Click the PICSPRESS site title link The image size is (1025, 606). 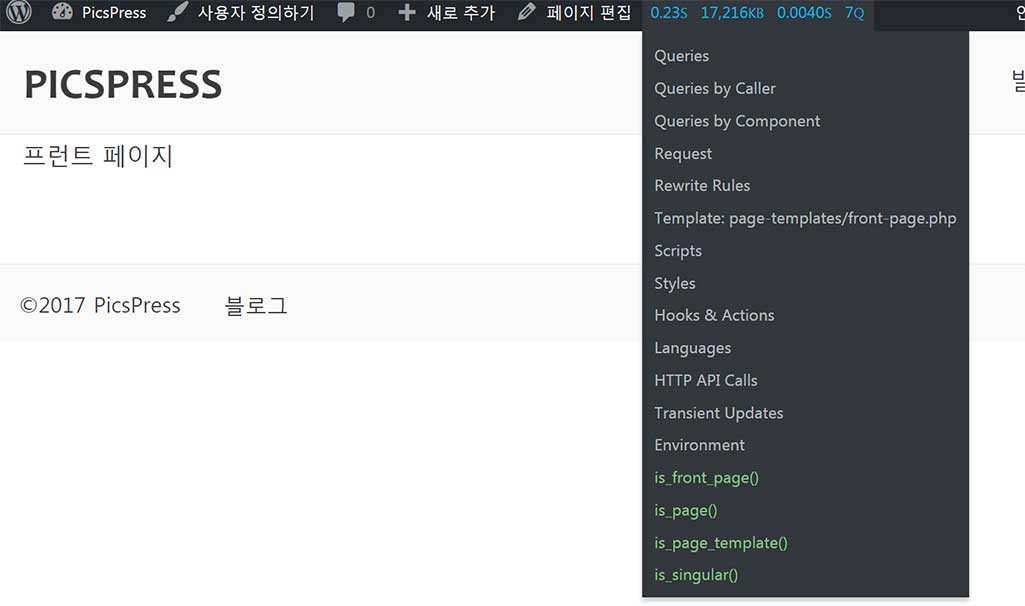123,84
